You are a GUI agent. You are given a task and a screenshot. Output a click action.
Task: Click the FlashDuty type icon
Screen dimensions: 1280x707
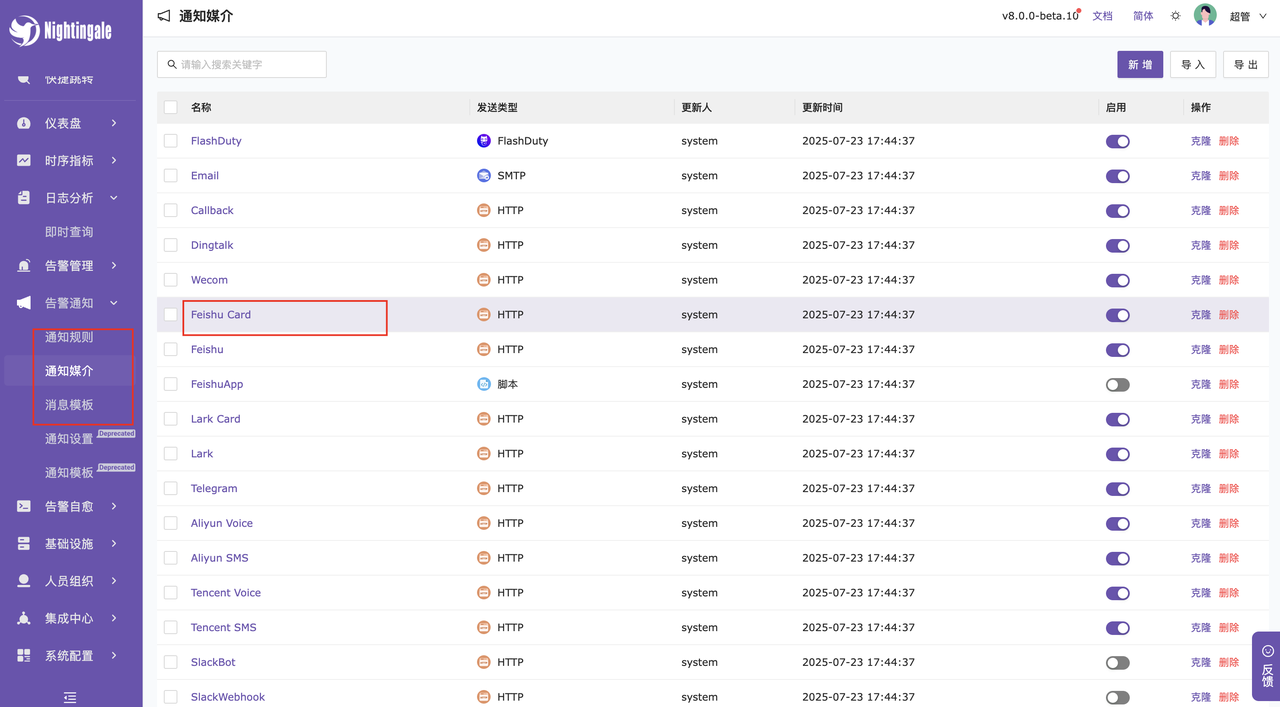(484, 141)
